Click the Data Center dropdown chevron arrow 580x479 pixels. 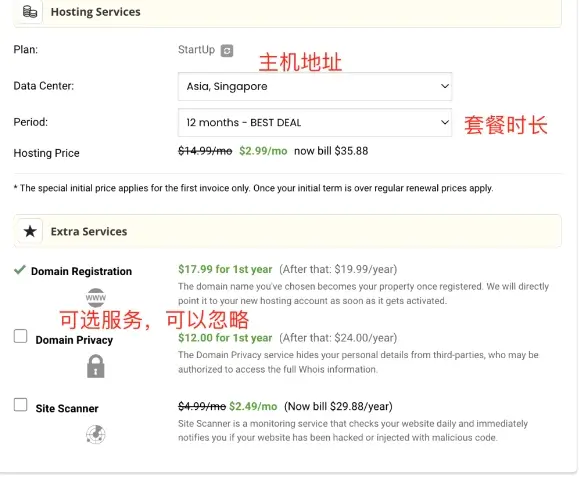(445, 86)
